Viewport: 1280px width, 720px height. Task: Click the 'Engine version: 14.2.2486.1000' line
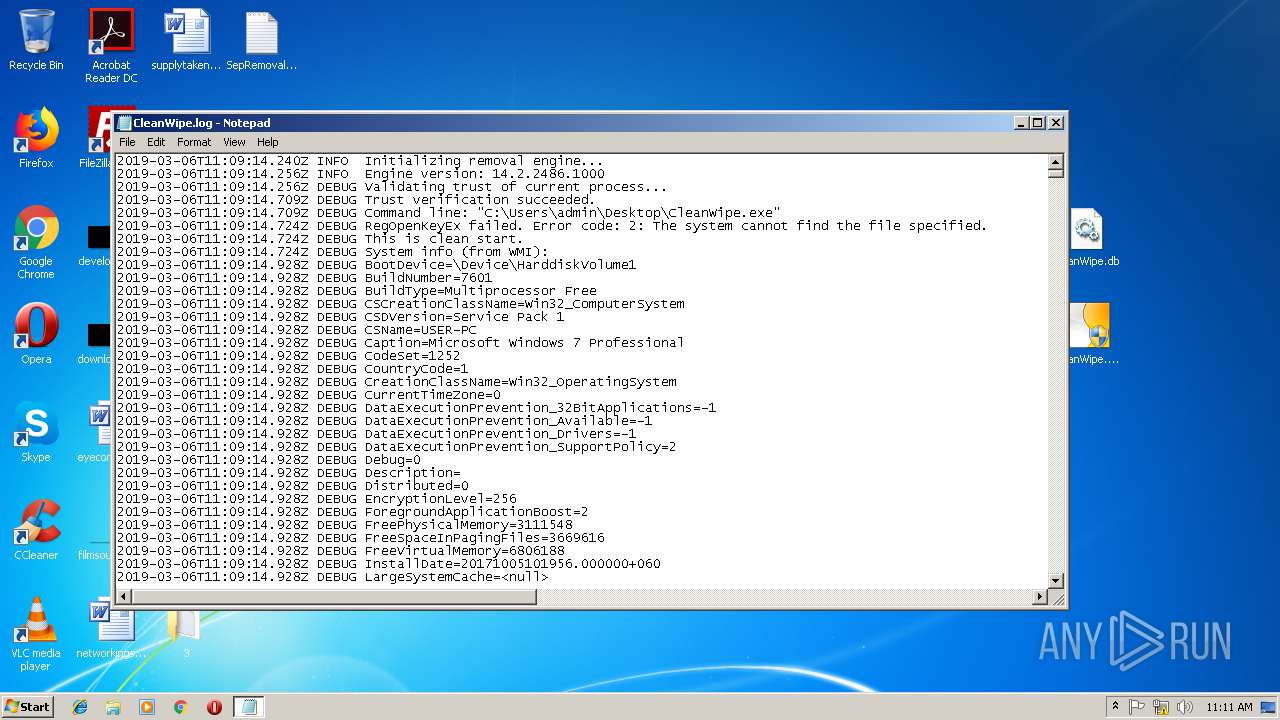360,174
